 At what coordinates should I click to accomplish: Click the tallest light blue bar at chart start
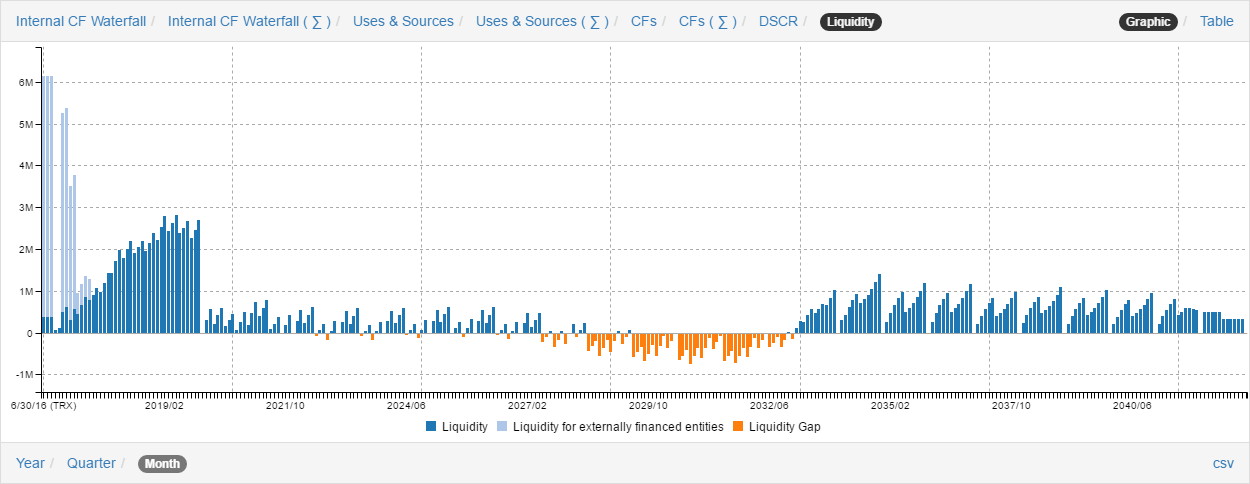tap(46, 200)
